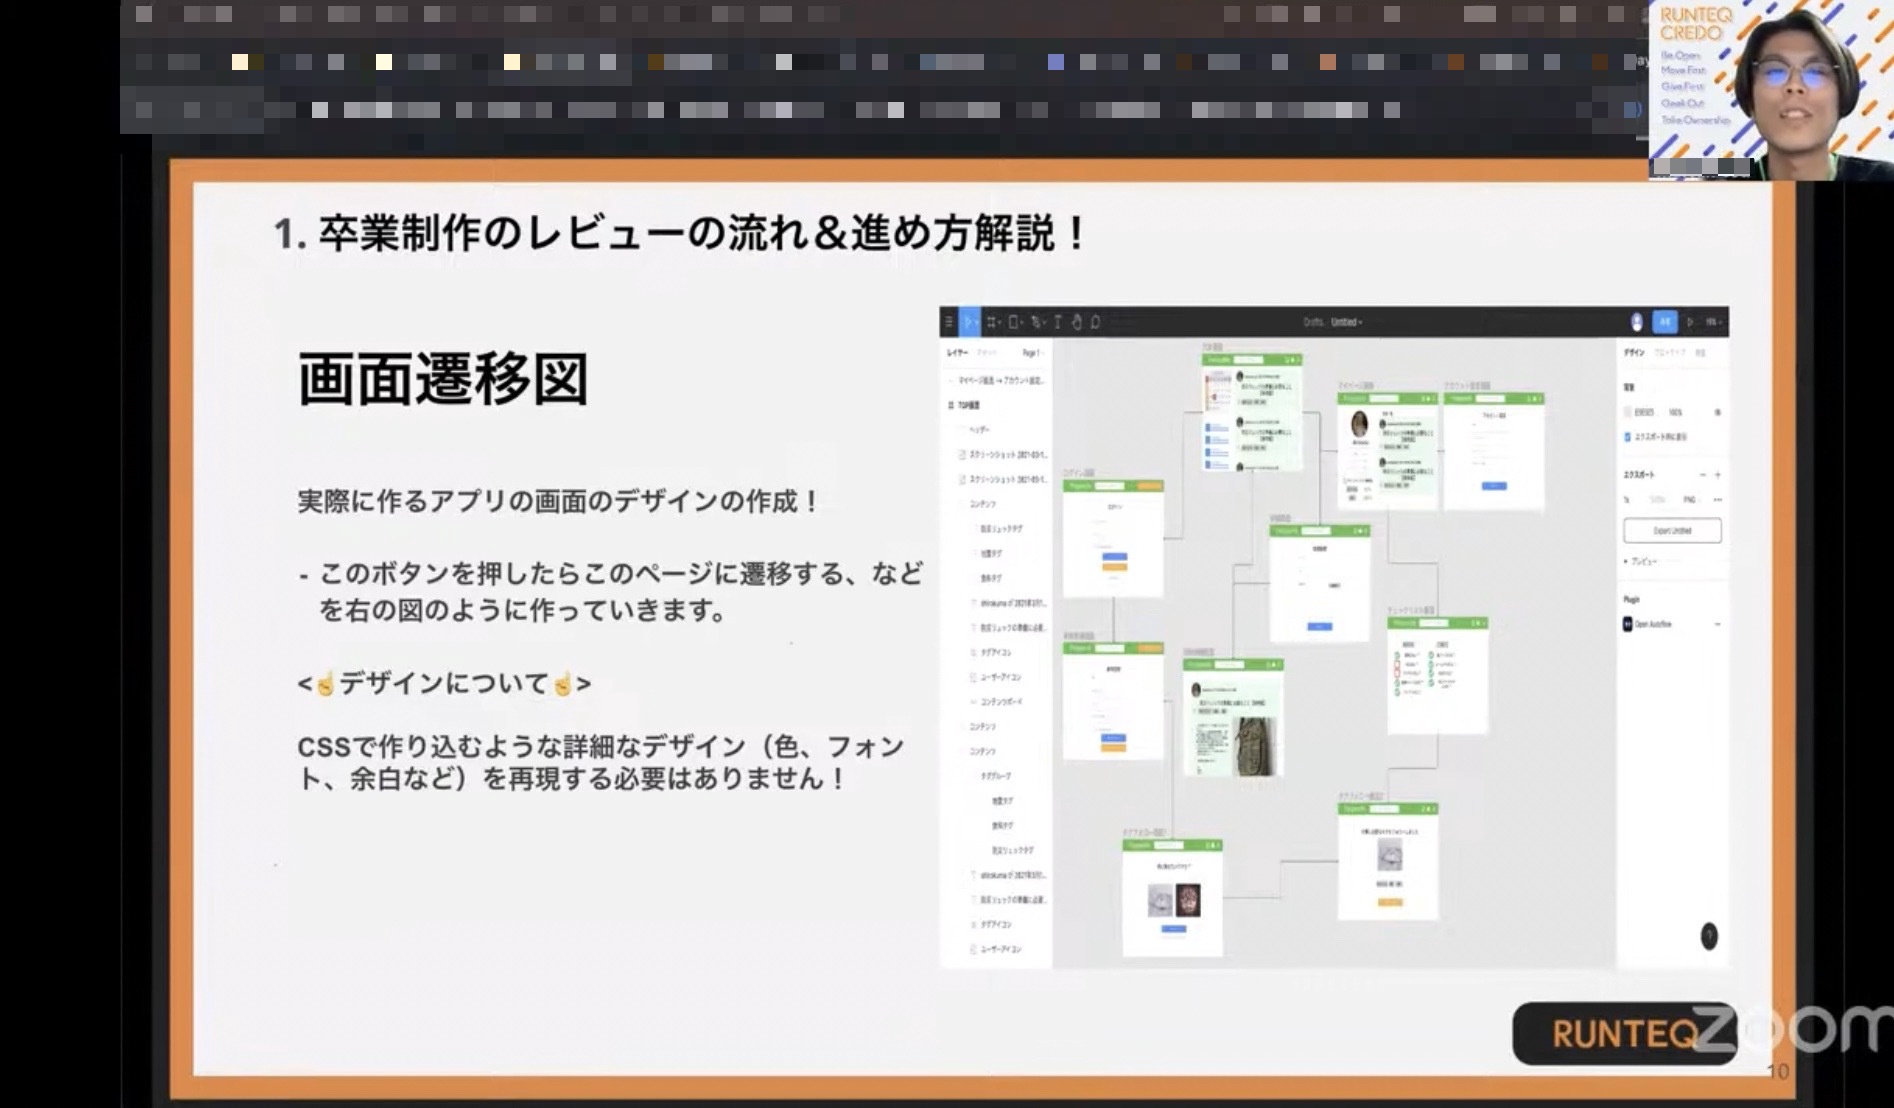The height and width of the screenshot is (1108, 1894).
Task: Select the Comment tool
Action: (1095, 322)
